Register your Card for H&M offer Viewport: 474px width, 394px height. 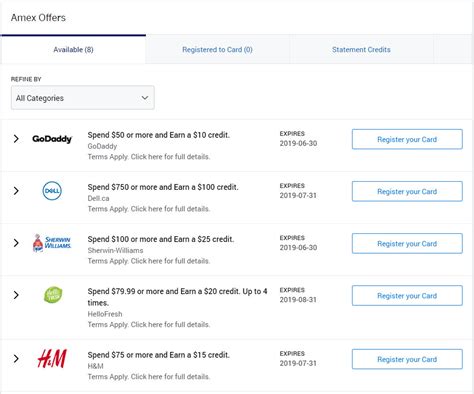[407, 359]
